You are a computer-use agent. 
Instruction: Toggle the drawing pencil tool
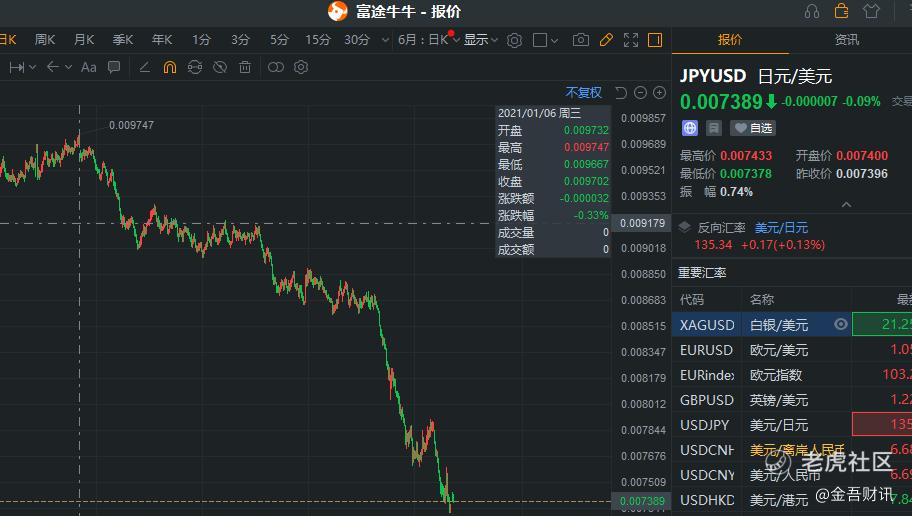pos(606,40)
